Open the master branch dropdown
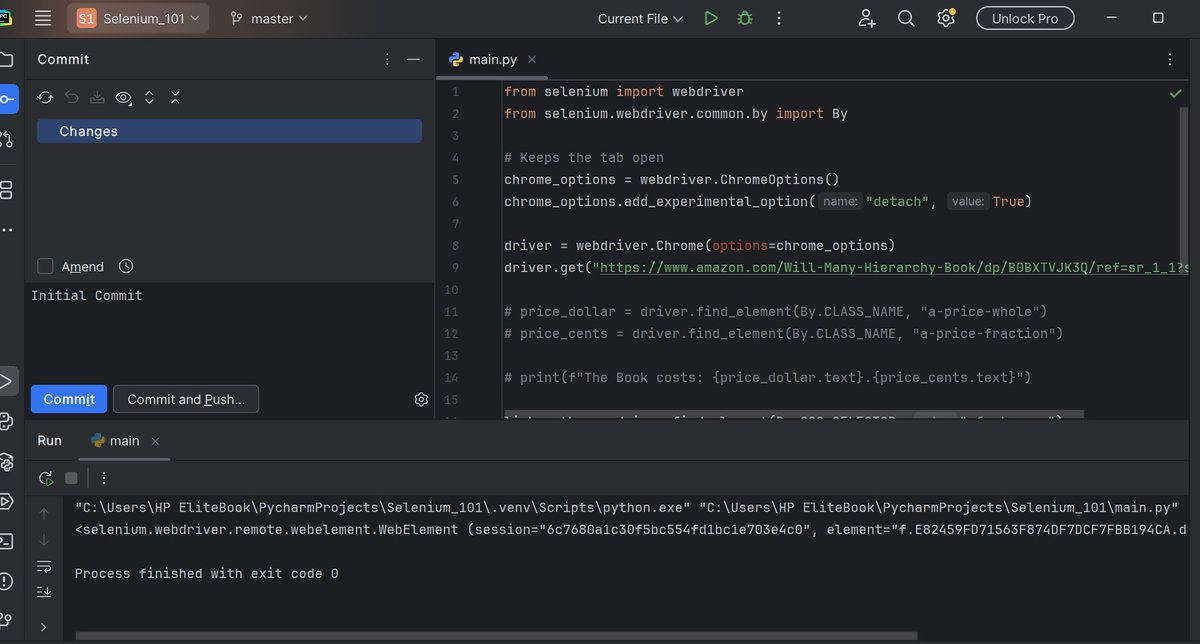 [269, 18]
